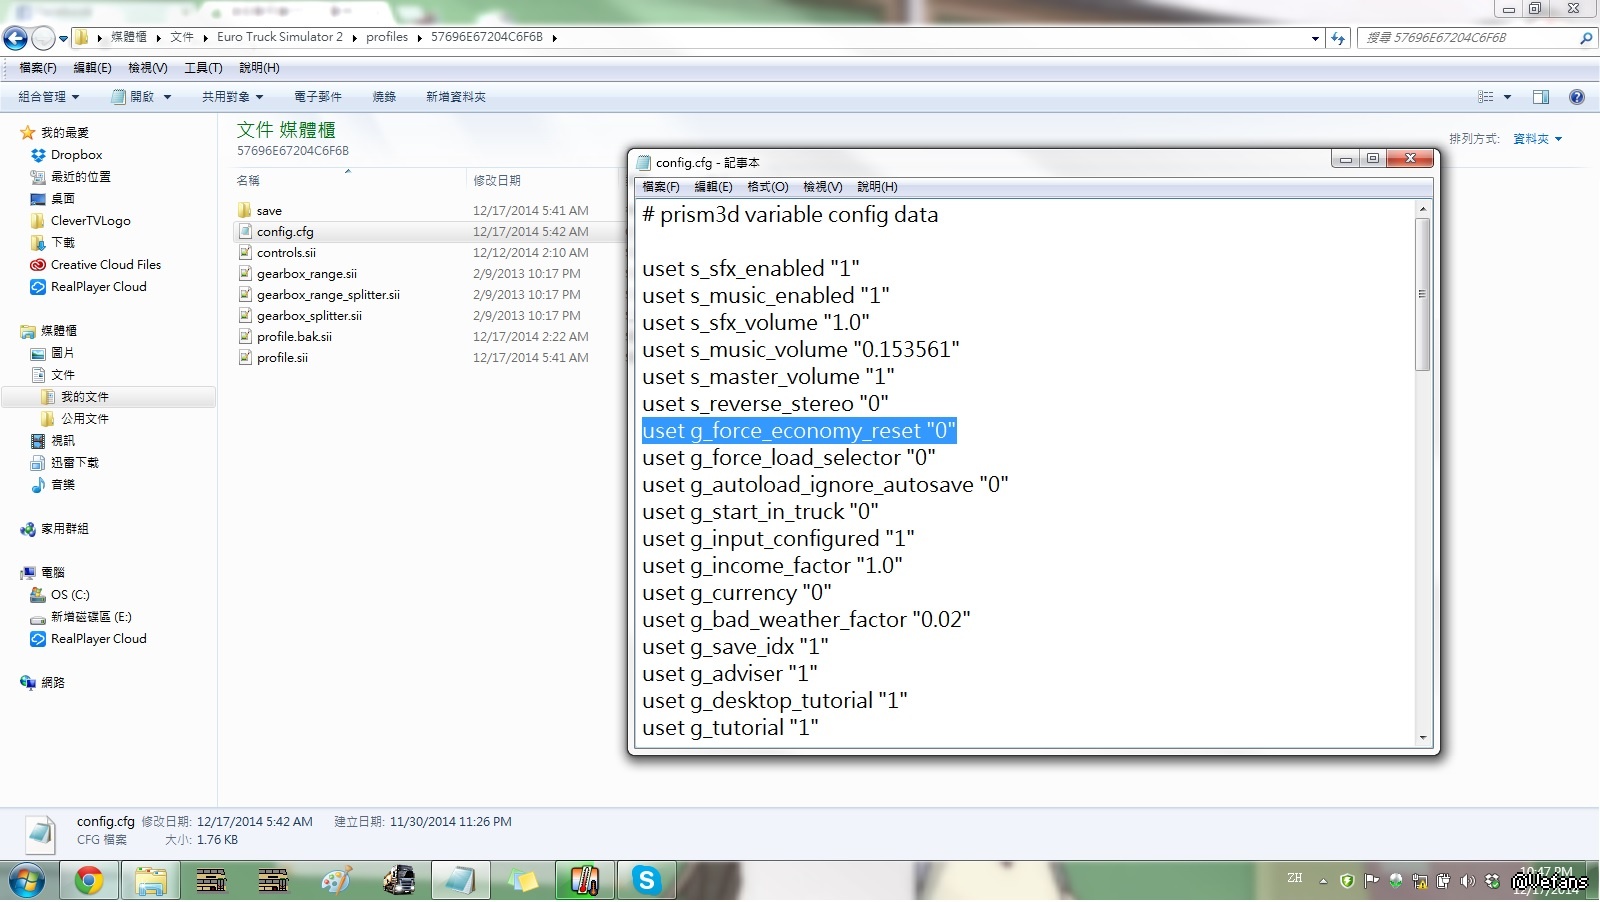Open the change view dropdown arrow
Viewport: 1600px width, 902px height.
point(1507,97)
